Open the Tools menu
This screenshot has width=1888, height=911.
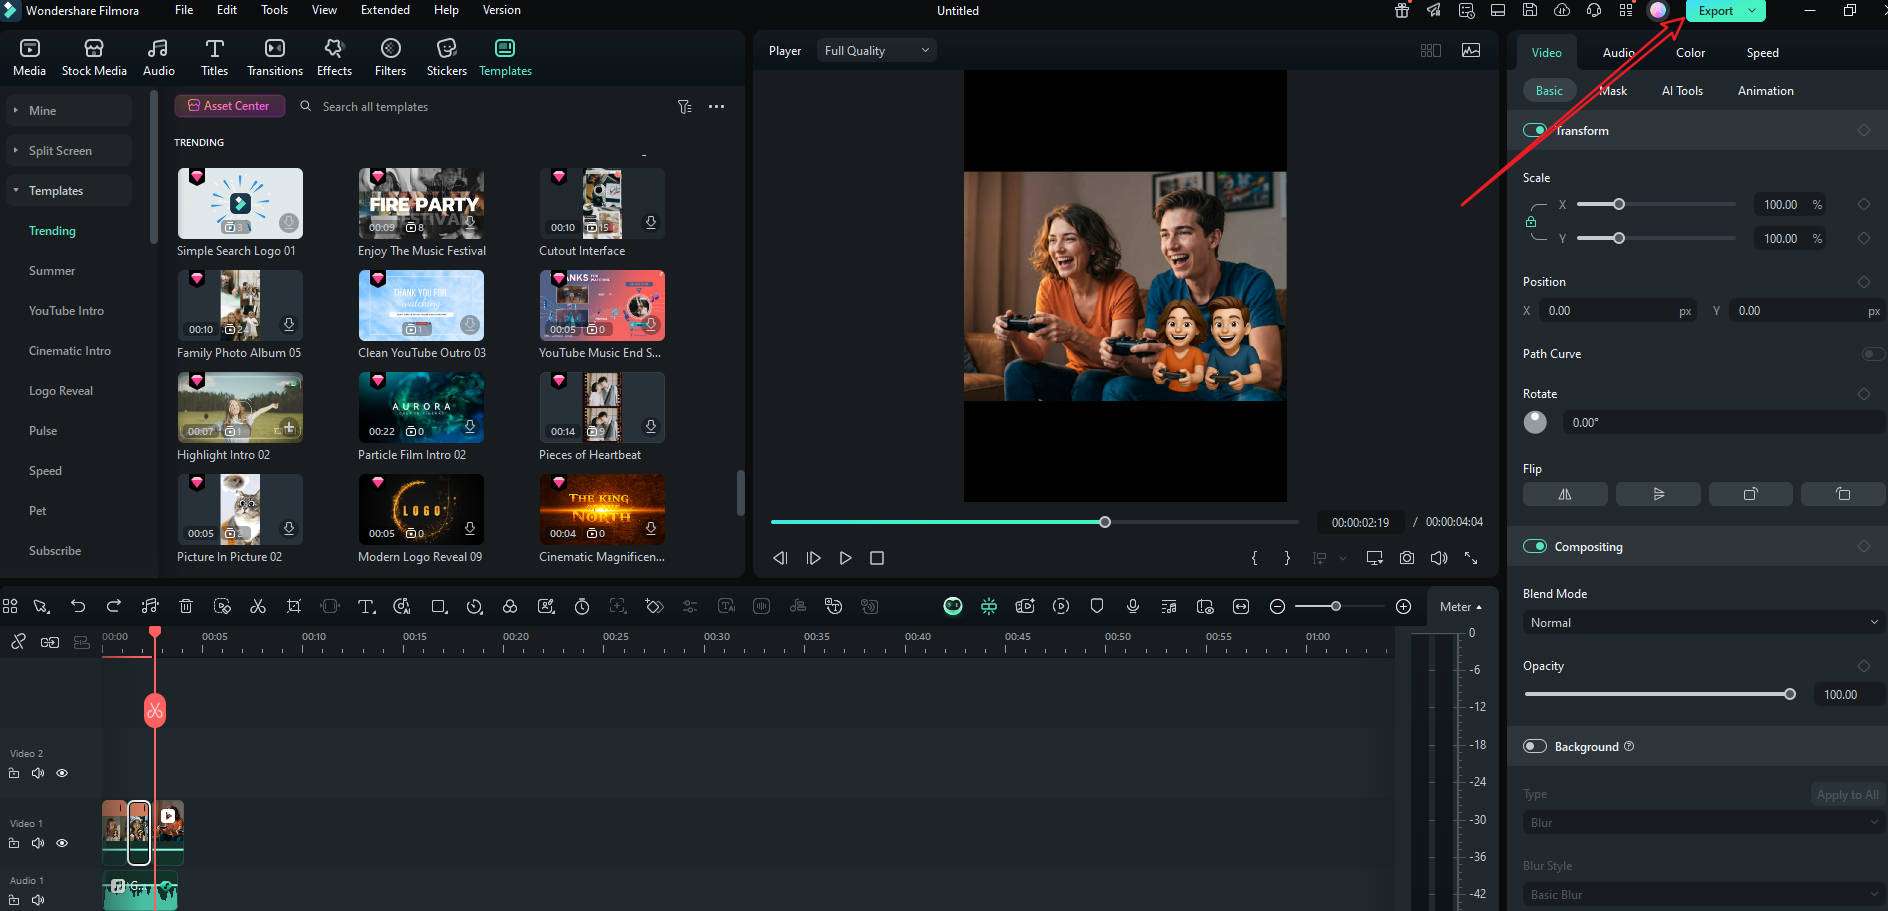click(x=274, y=10)
